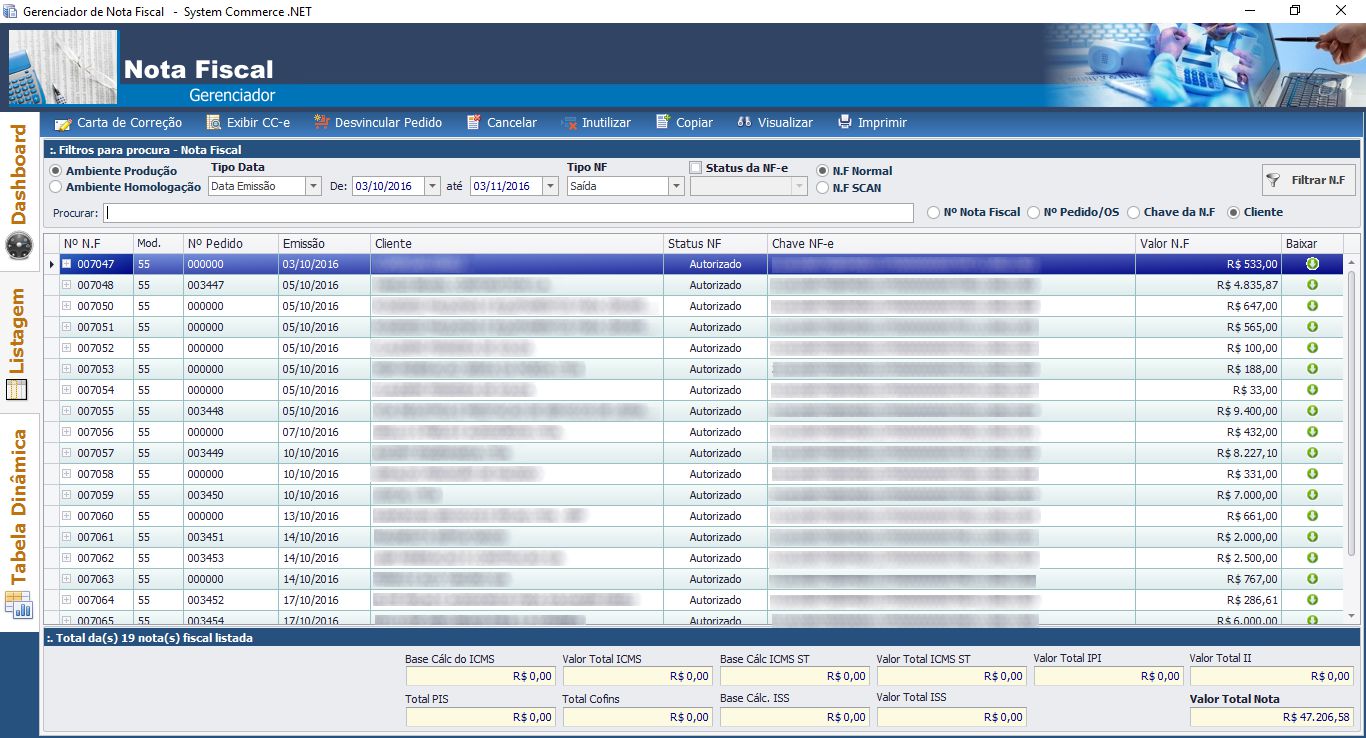Cancel the invoice with Cancelar icon
The width and height of the screenshot is (1366, 738).
(474, 123)
